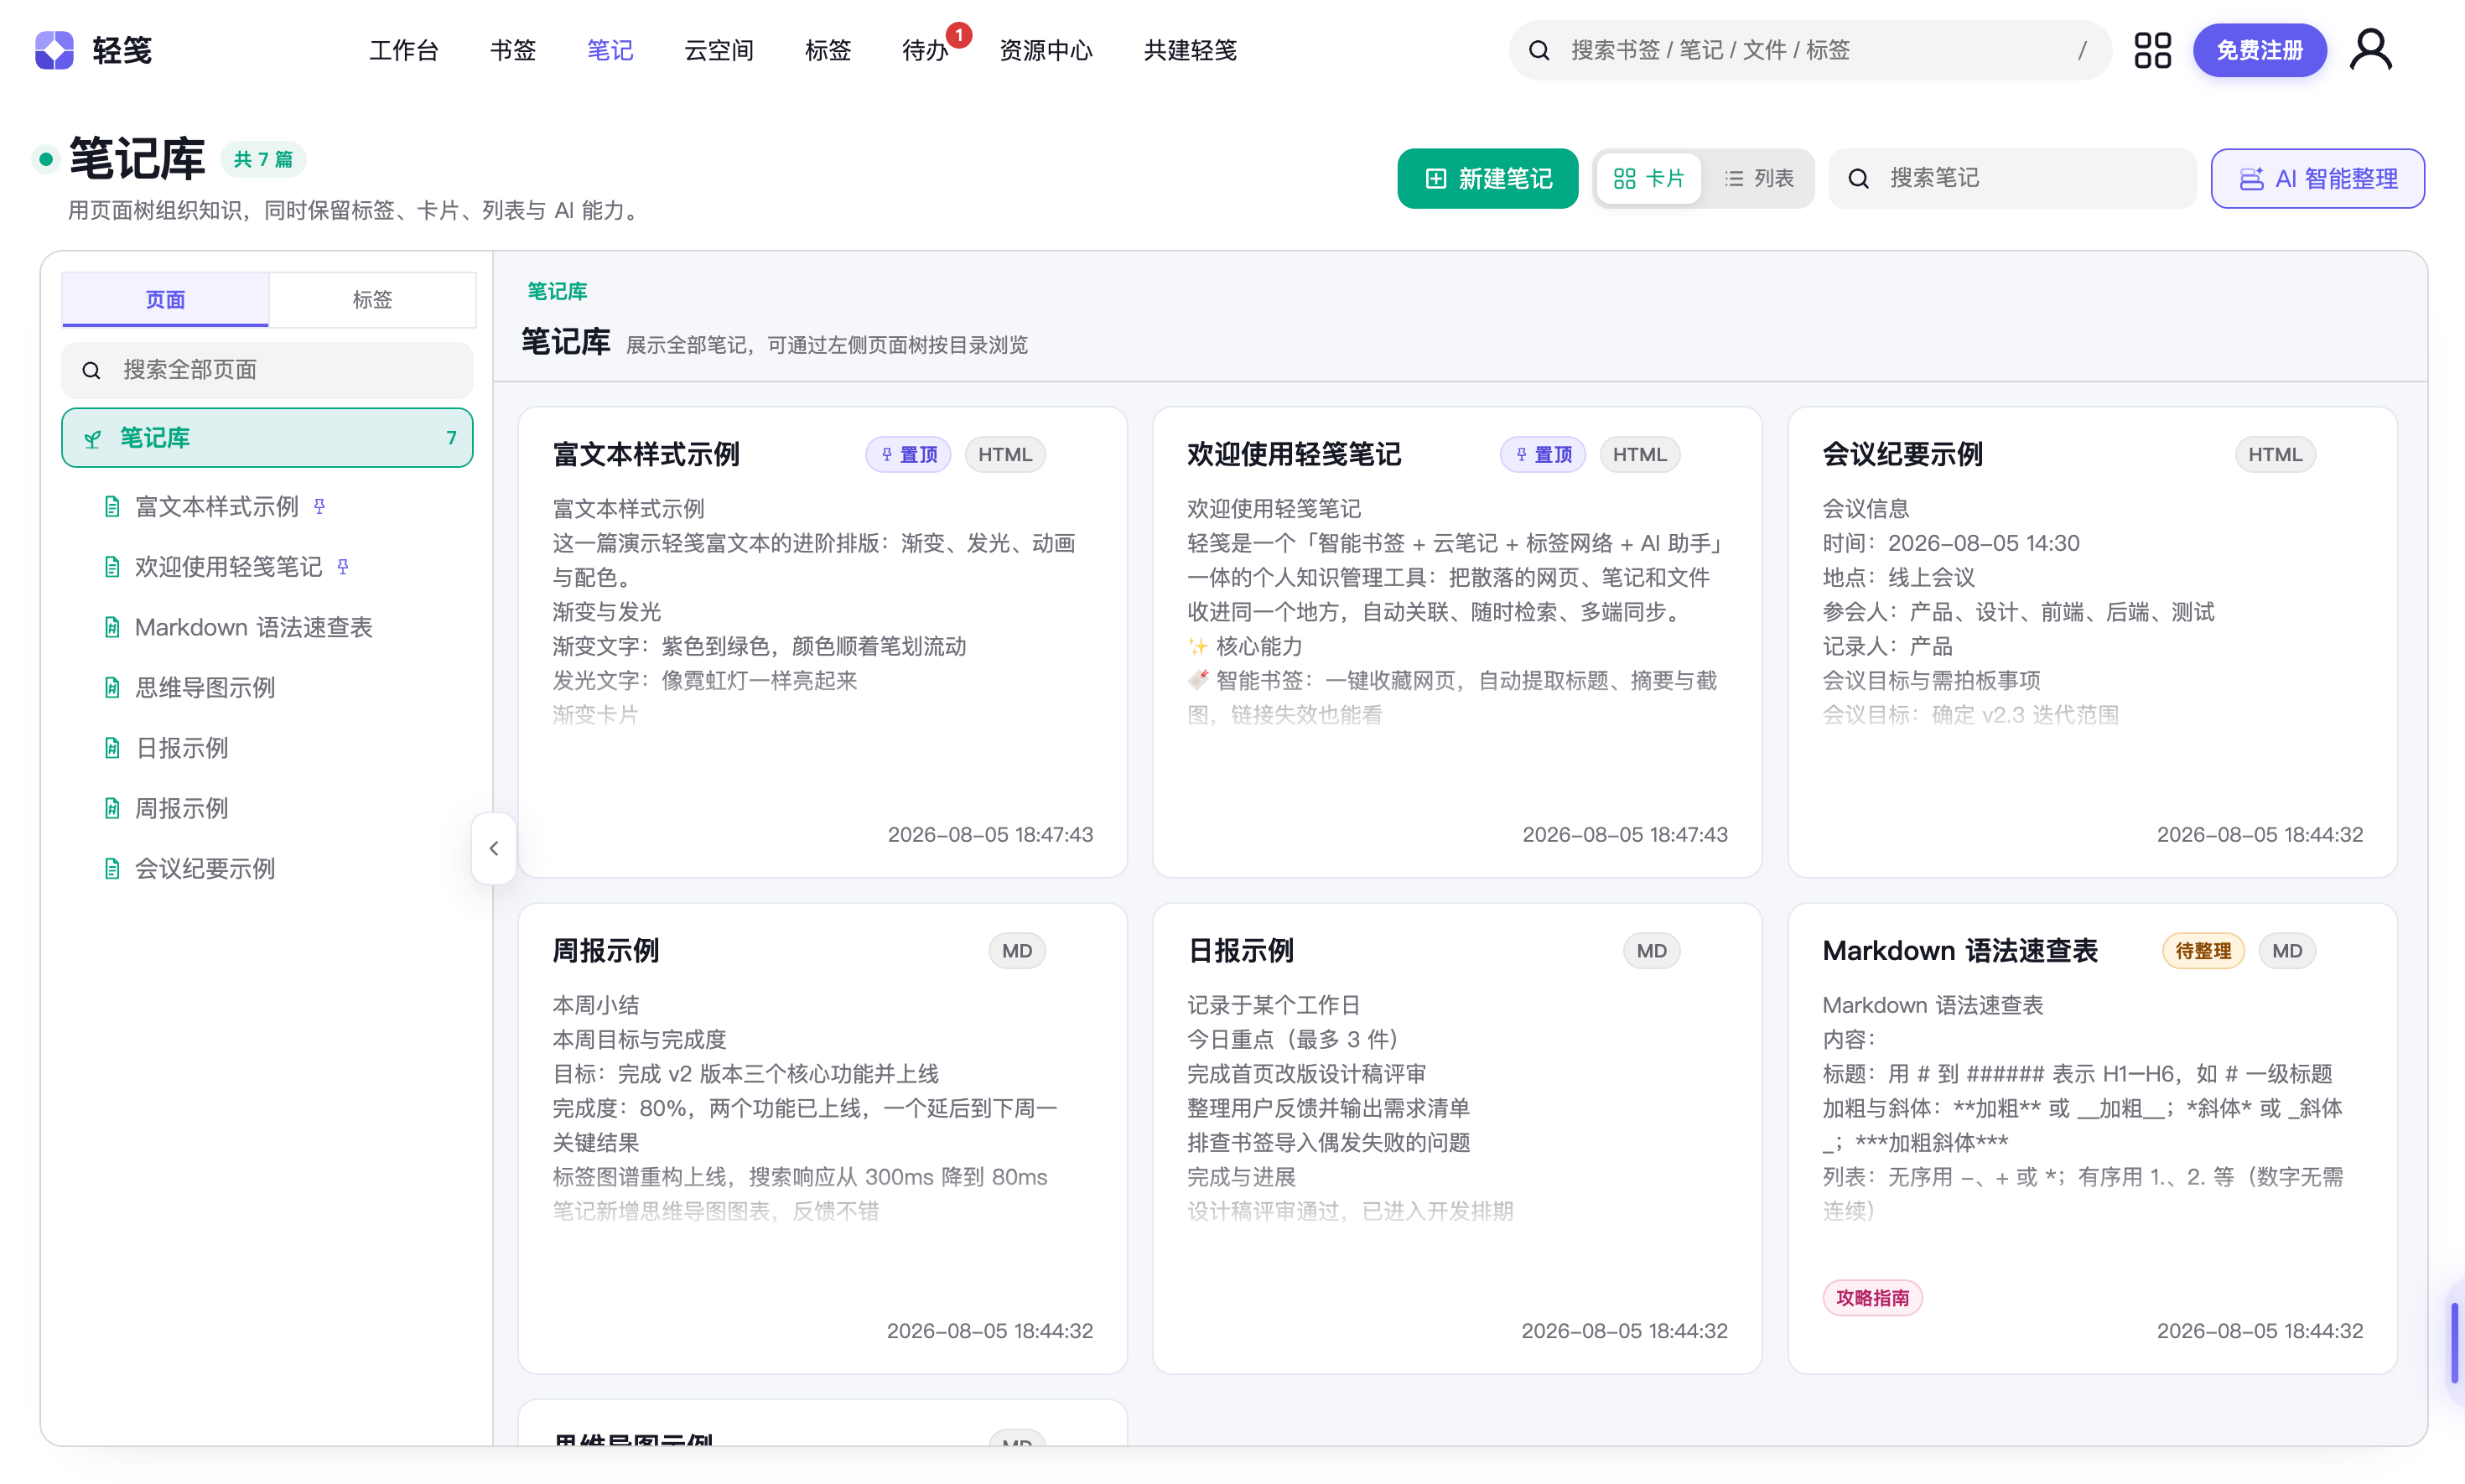2465x1484 pixels.
Task: Open the 欢迎使用轻笺笔记 card title
Action: tap(1294, 454)
